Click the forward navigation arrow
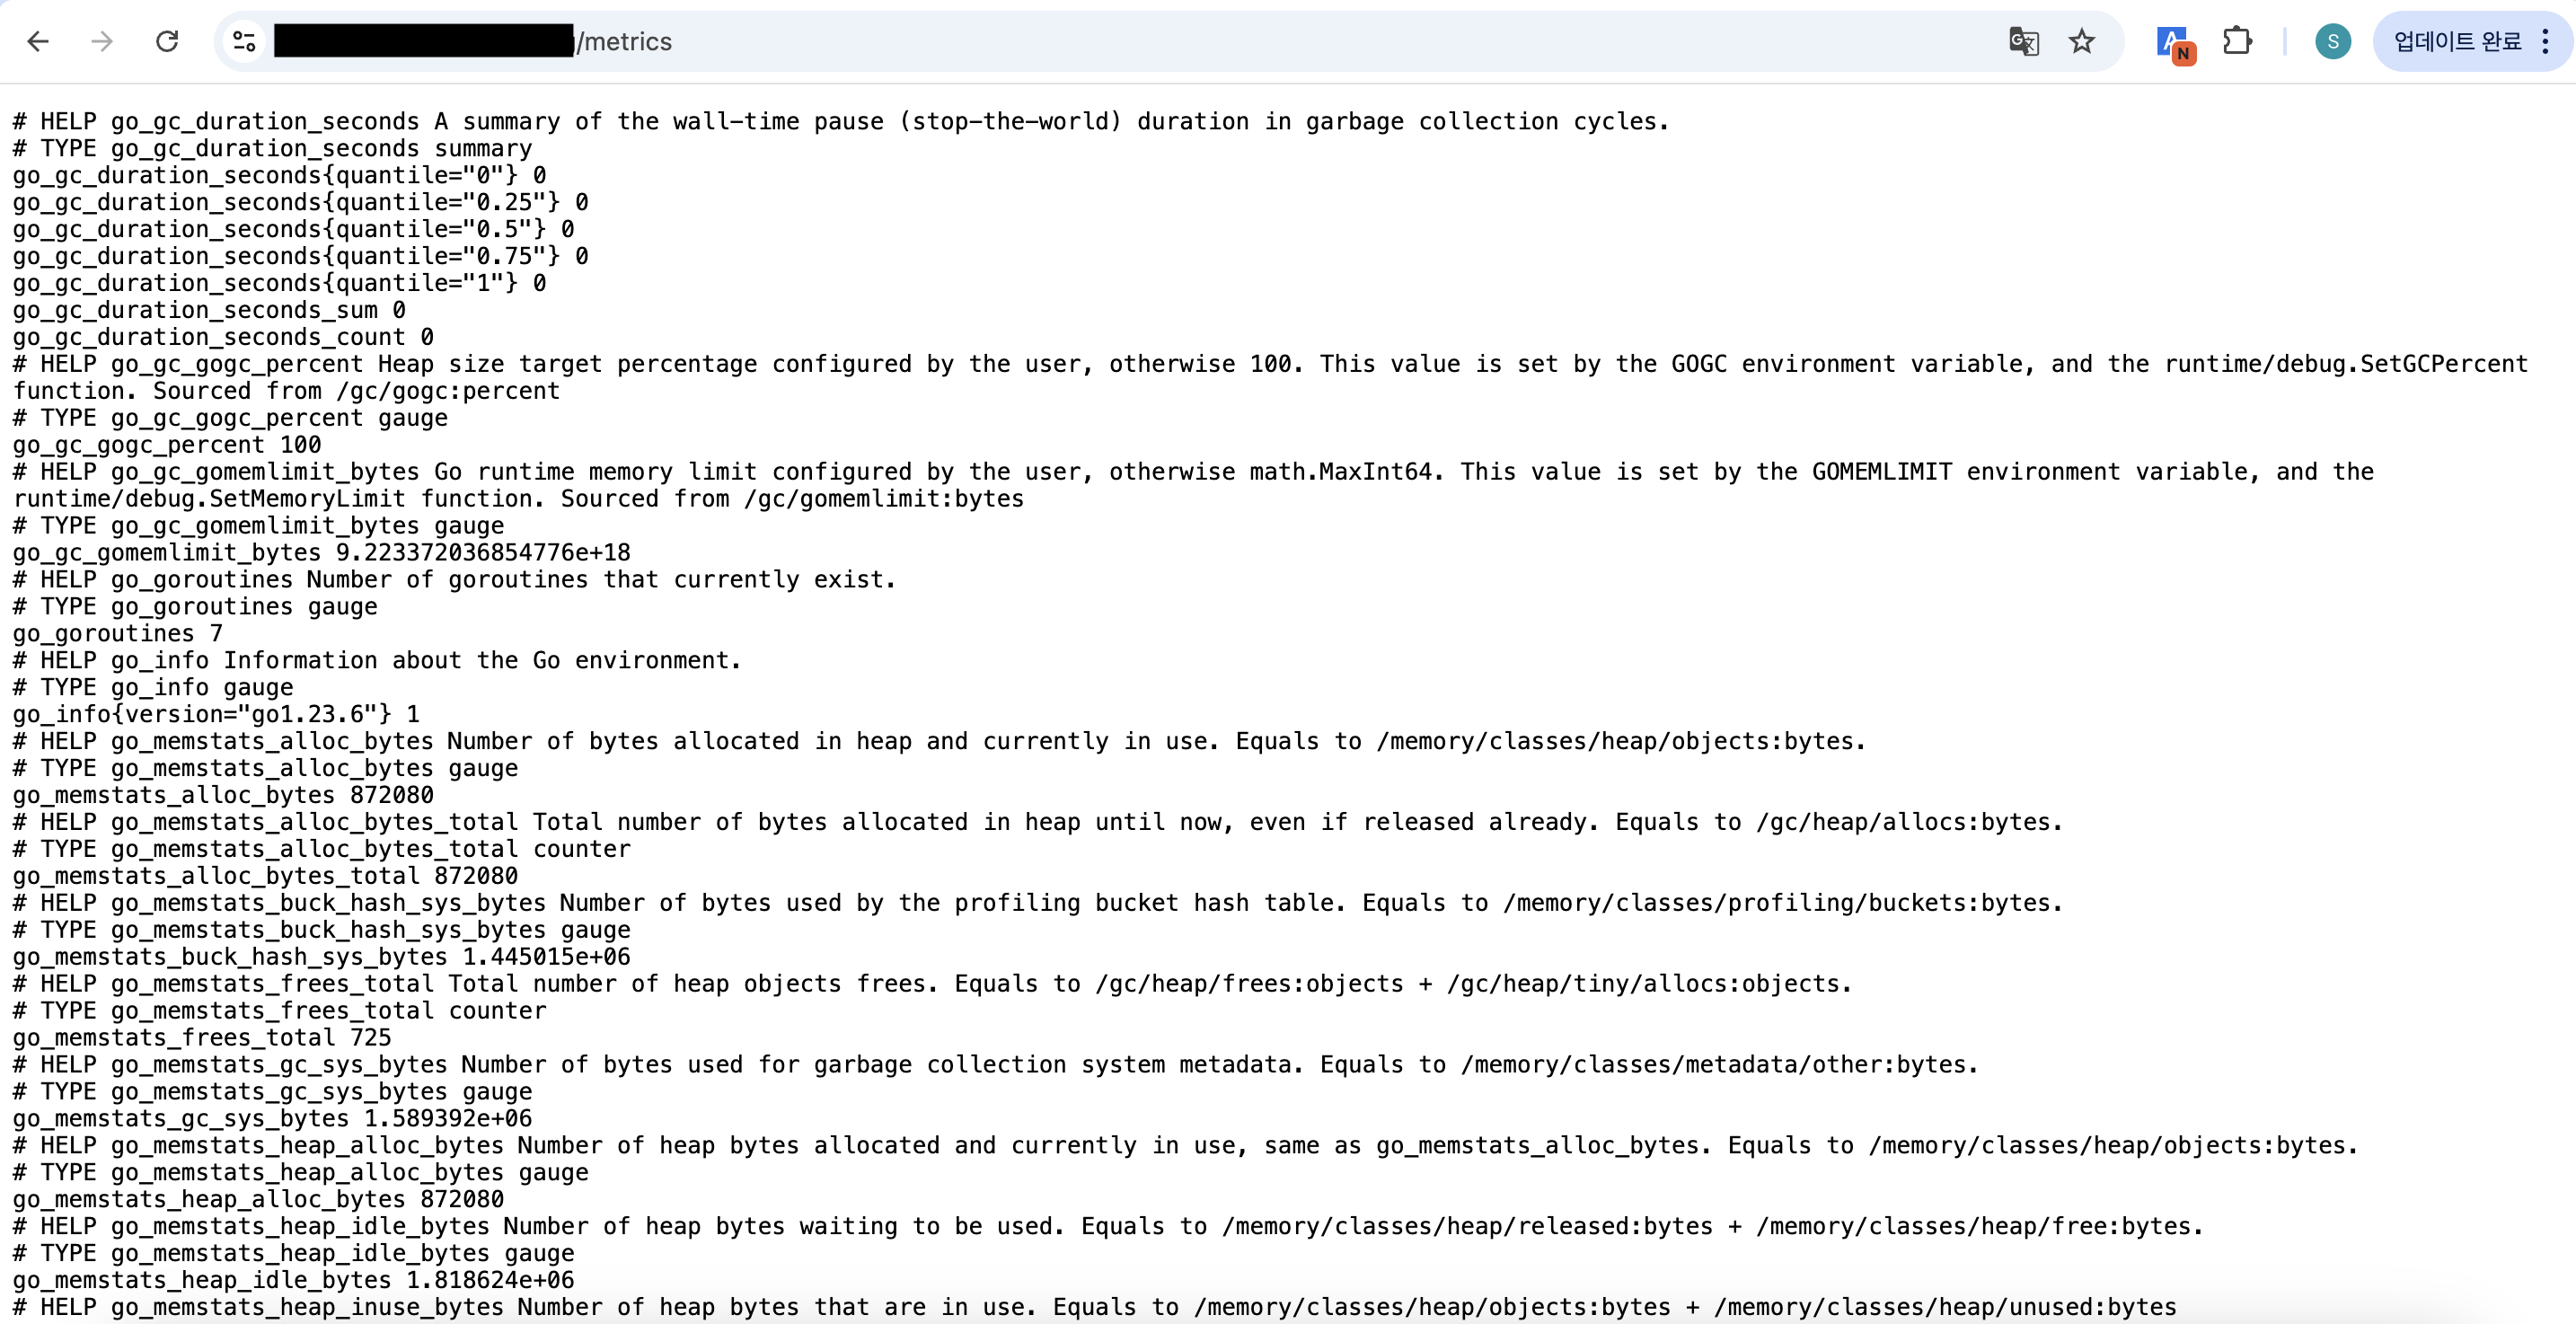 pos(102,41)
